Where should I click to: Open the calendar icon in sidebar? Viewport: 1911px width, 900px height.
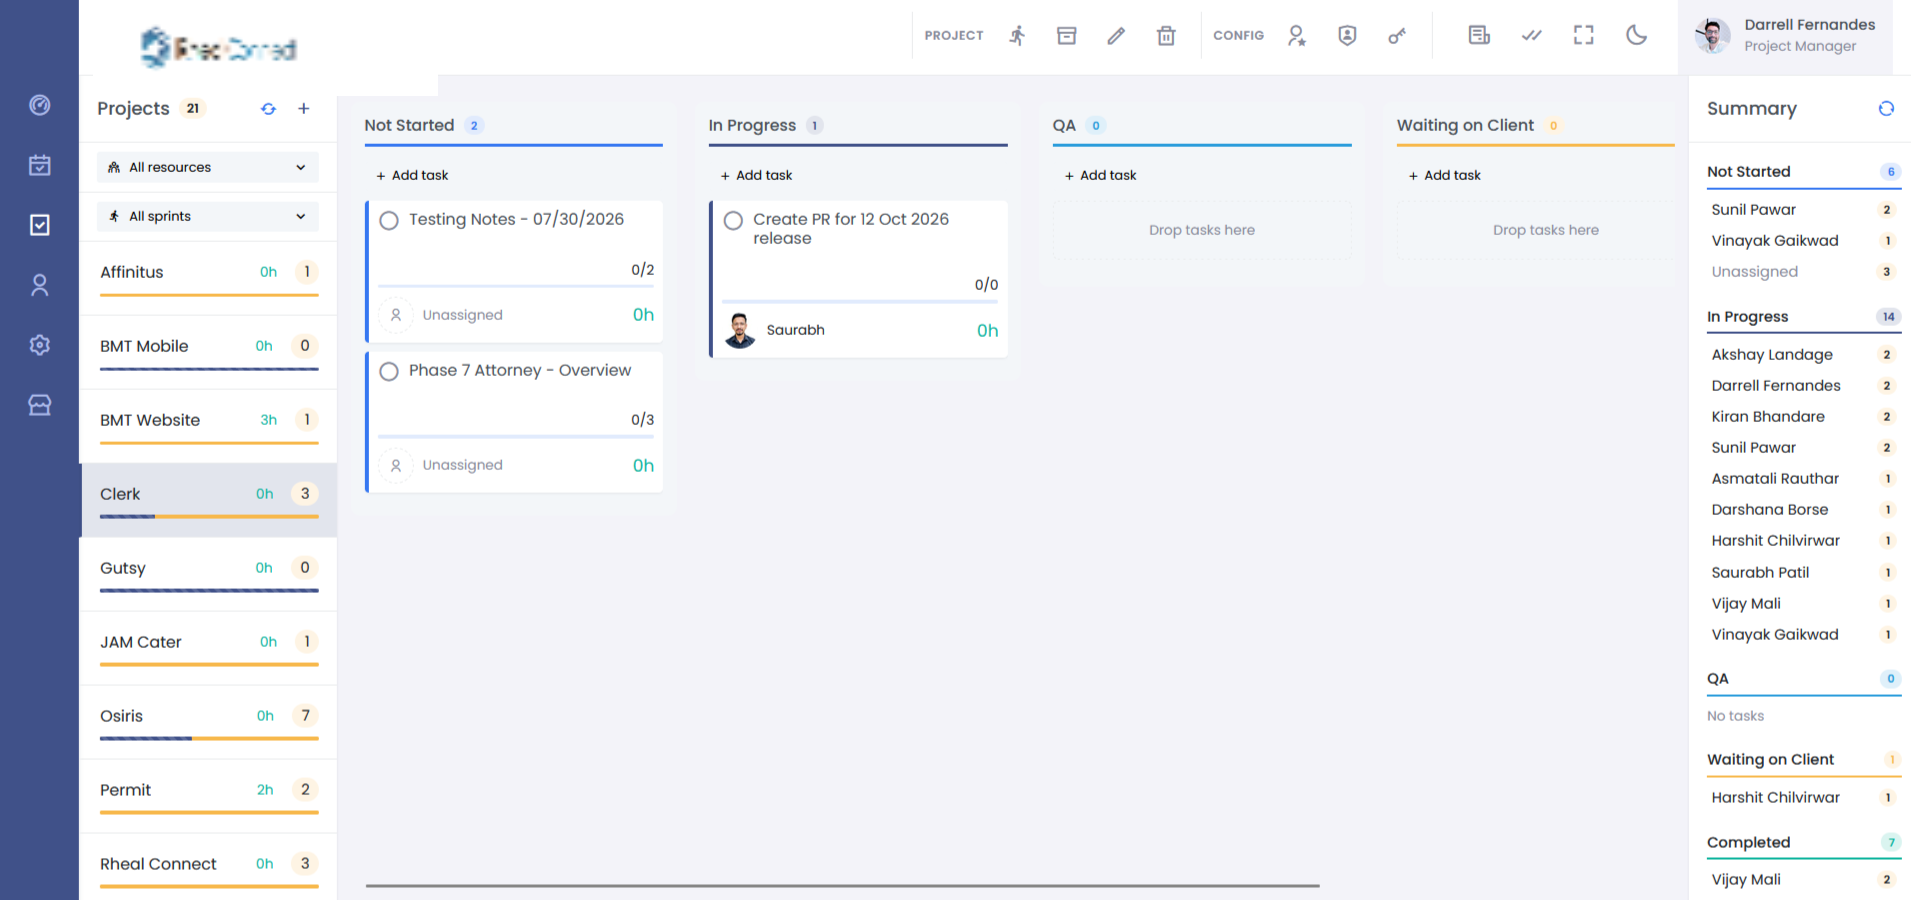pos(40,165)
